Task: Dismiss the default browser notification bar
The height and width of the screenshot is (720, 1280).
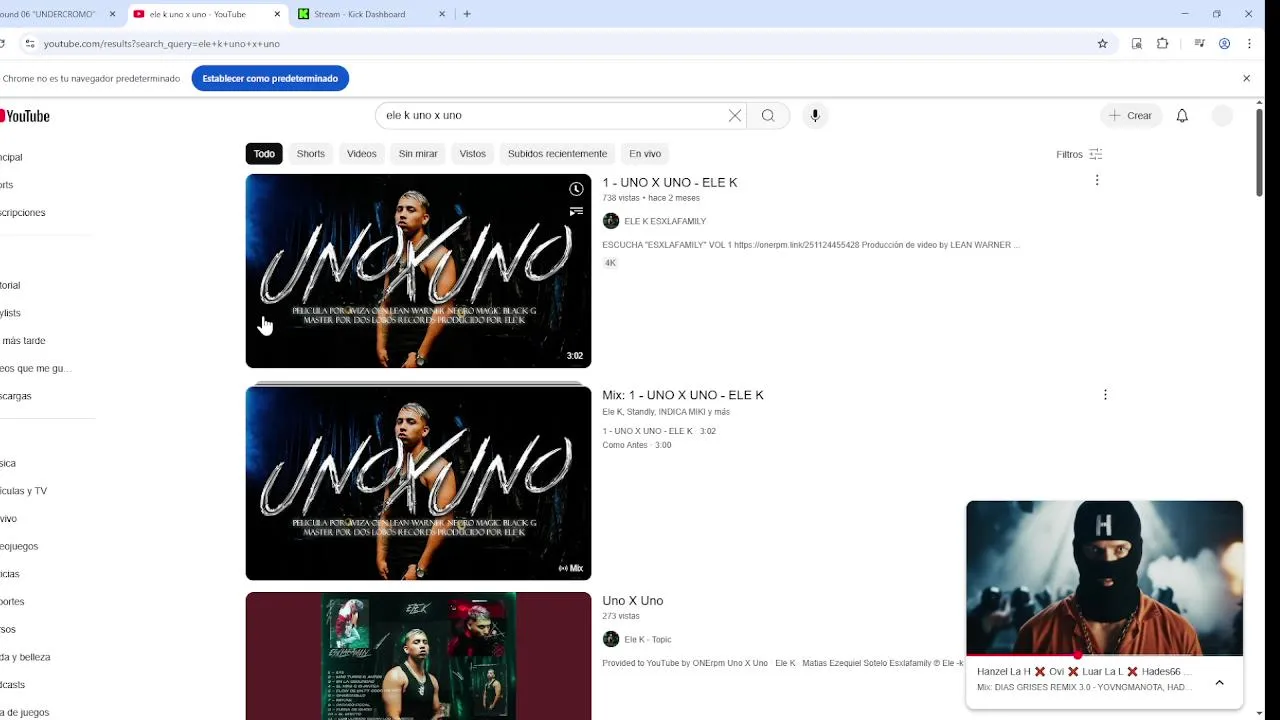Action: pos(1246,78)
